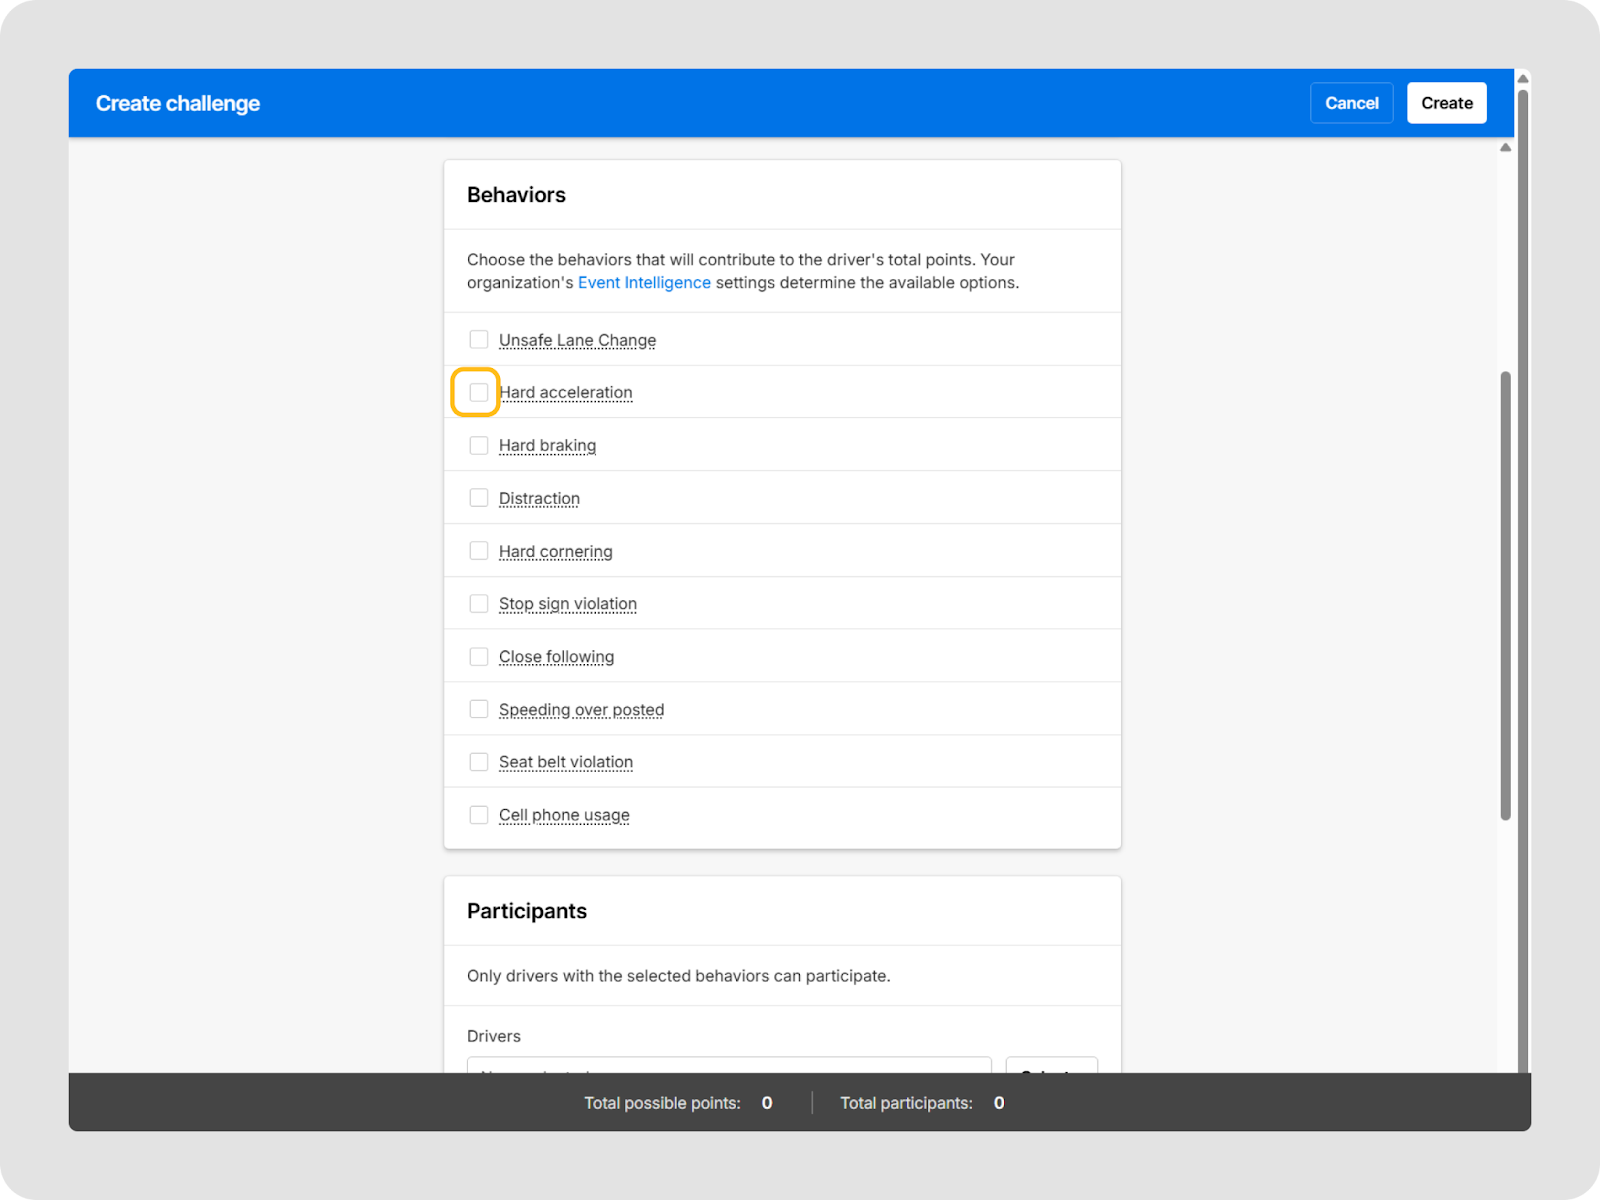This screenshot has width=1600, height=1200.
Task: Click the "Seat belt violation" label text
Action: [x=565, y=762]
